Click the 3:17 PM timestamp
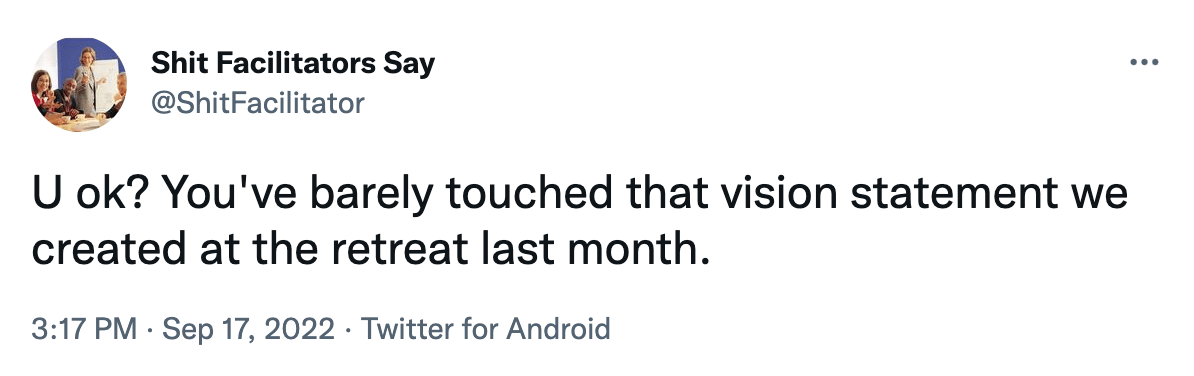 [85, 330]
